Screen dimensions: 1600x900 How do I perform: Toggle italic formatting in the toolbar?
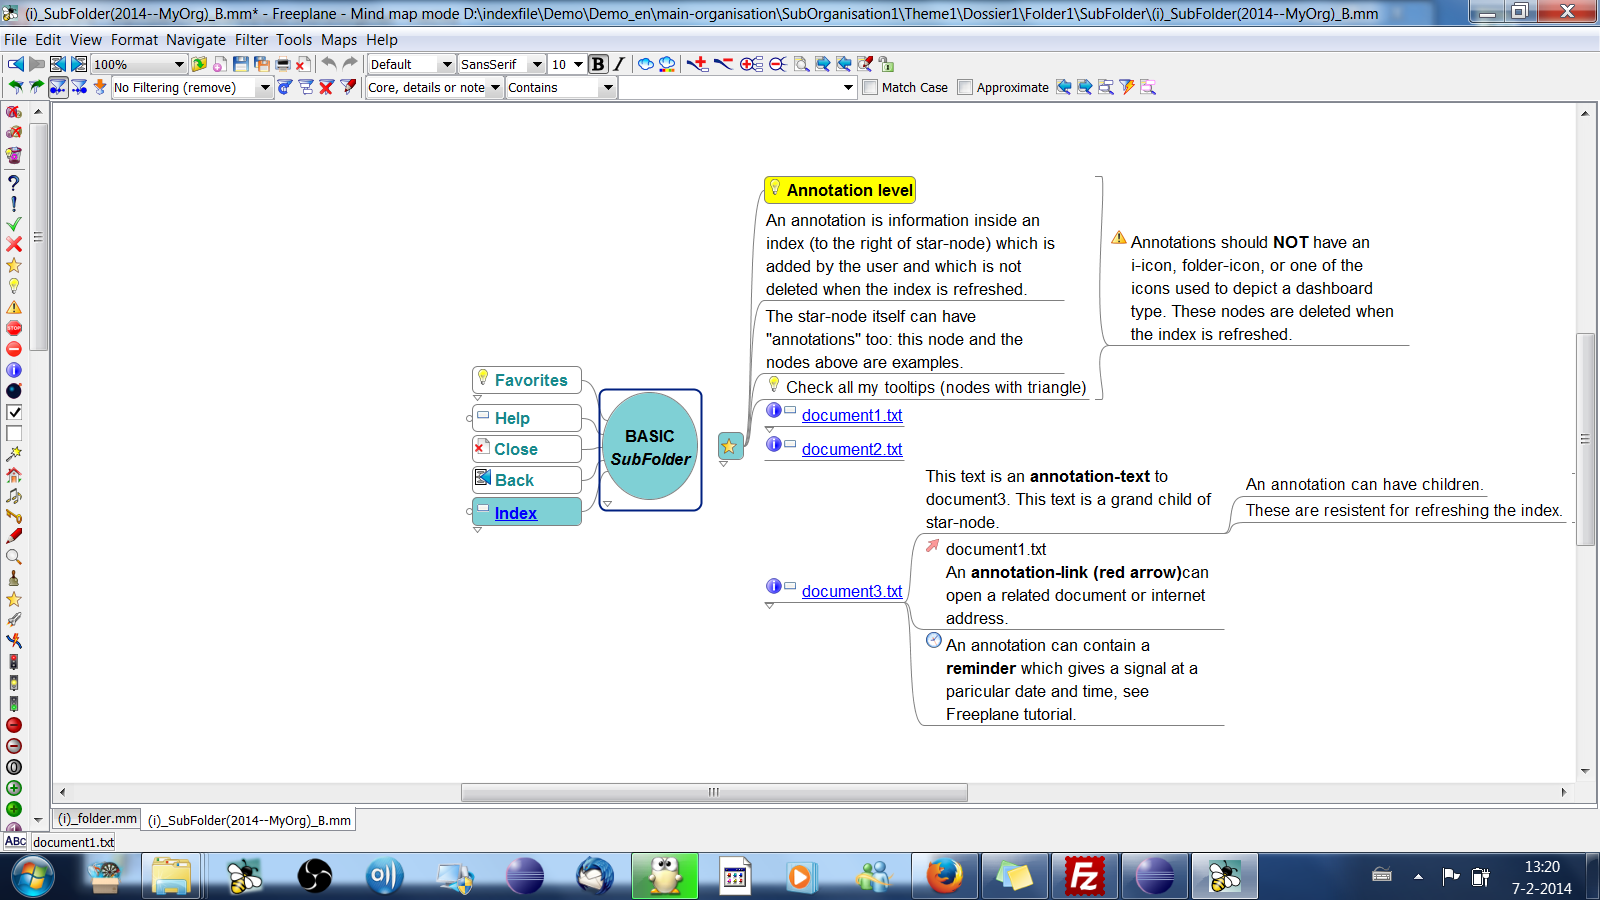(618, 64)
